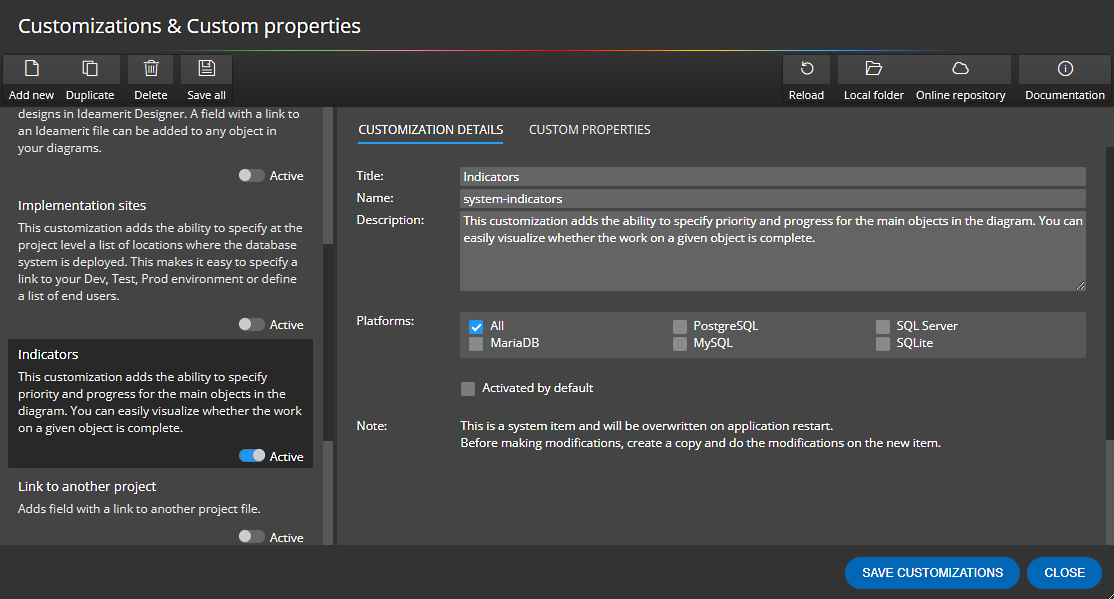Viewport: 1114px width, 599px height.
Task: Click the Add new customization icon
Action: pos(30,68)
